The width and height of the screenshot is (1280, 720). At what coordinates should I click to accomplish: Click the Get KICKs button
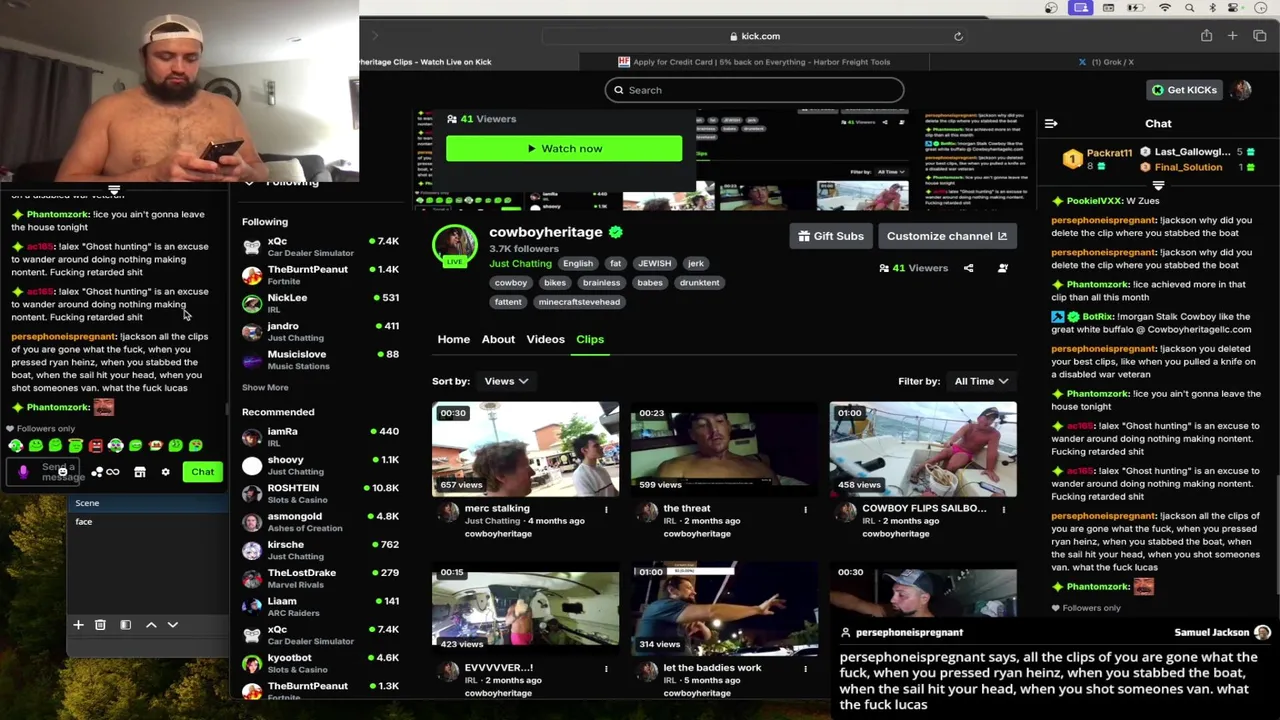1183,90
